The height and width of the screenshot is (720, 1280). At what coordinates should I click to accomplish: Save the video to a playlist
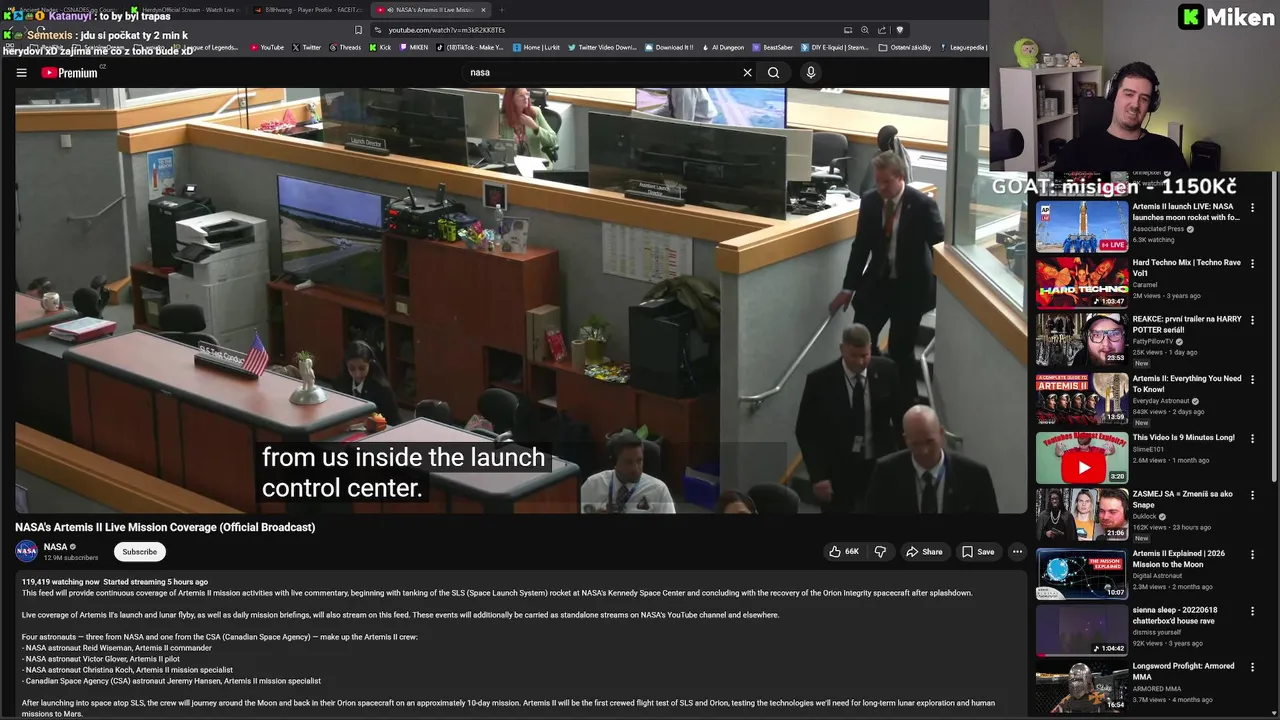(978, 551)
